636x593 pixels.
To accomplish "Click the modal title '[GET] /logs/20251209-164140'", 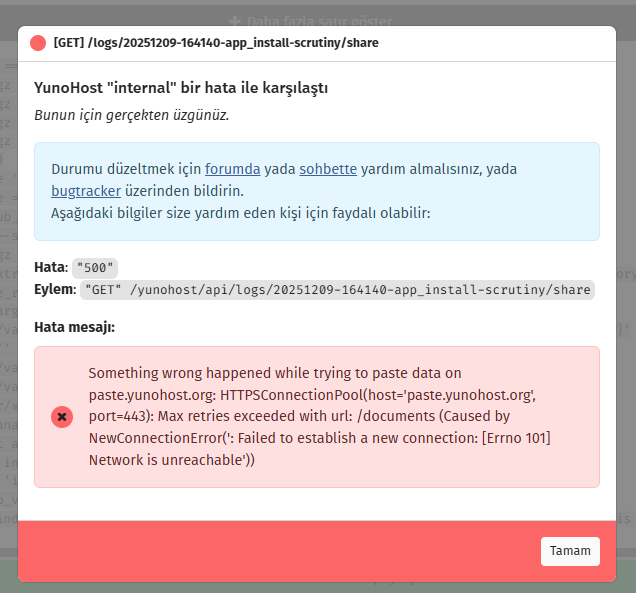I will pyautogui.click(x=216, y=43).
